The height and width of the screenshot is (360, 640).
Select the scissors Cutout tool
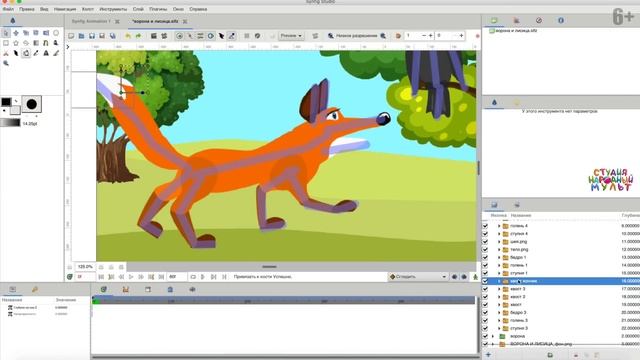[6, 53]
